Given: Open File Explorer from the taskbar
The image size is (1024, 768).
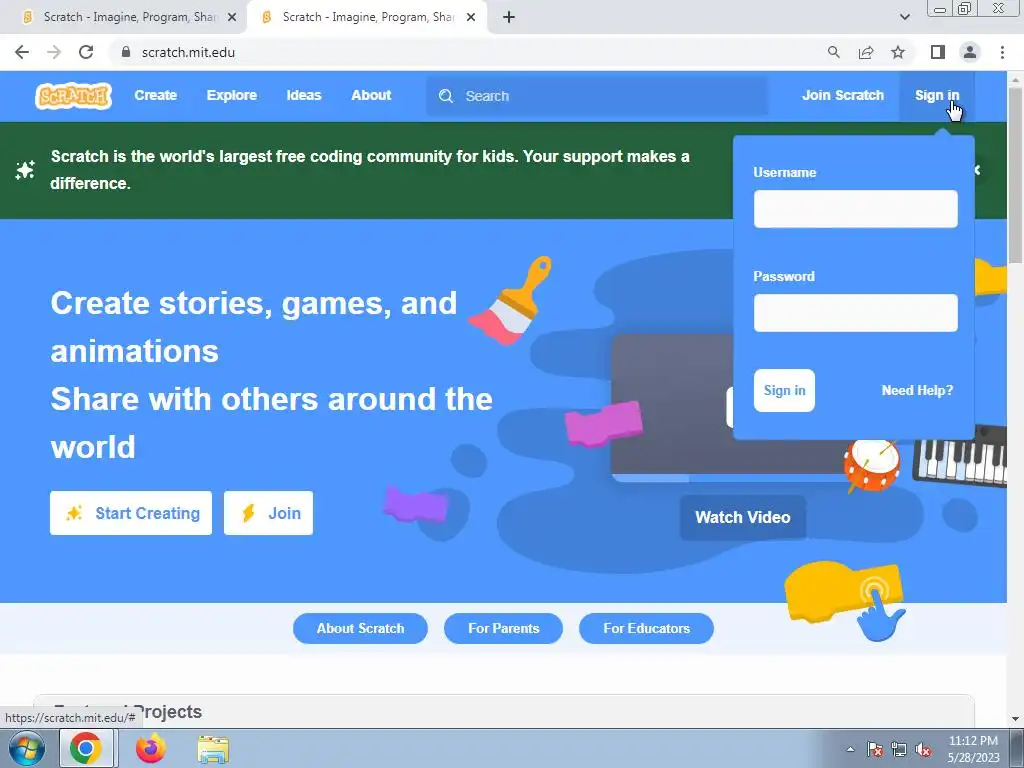Looking at the screenshot, I should click(213, 749).
